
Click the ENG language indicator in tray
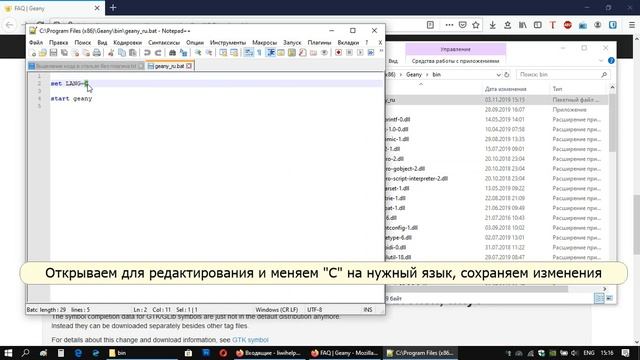pos(589,353)
